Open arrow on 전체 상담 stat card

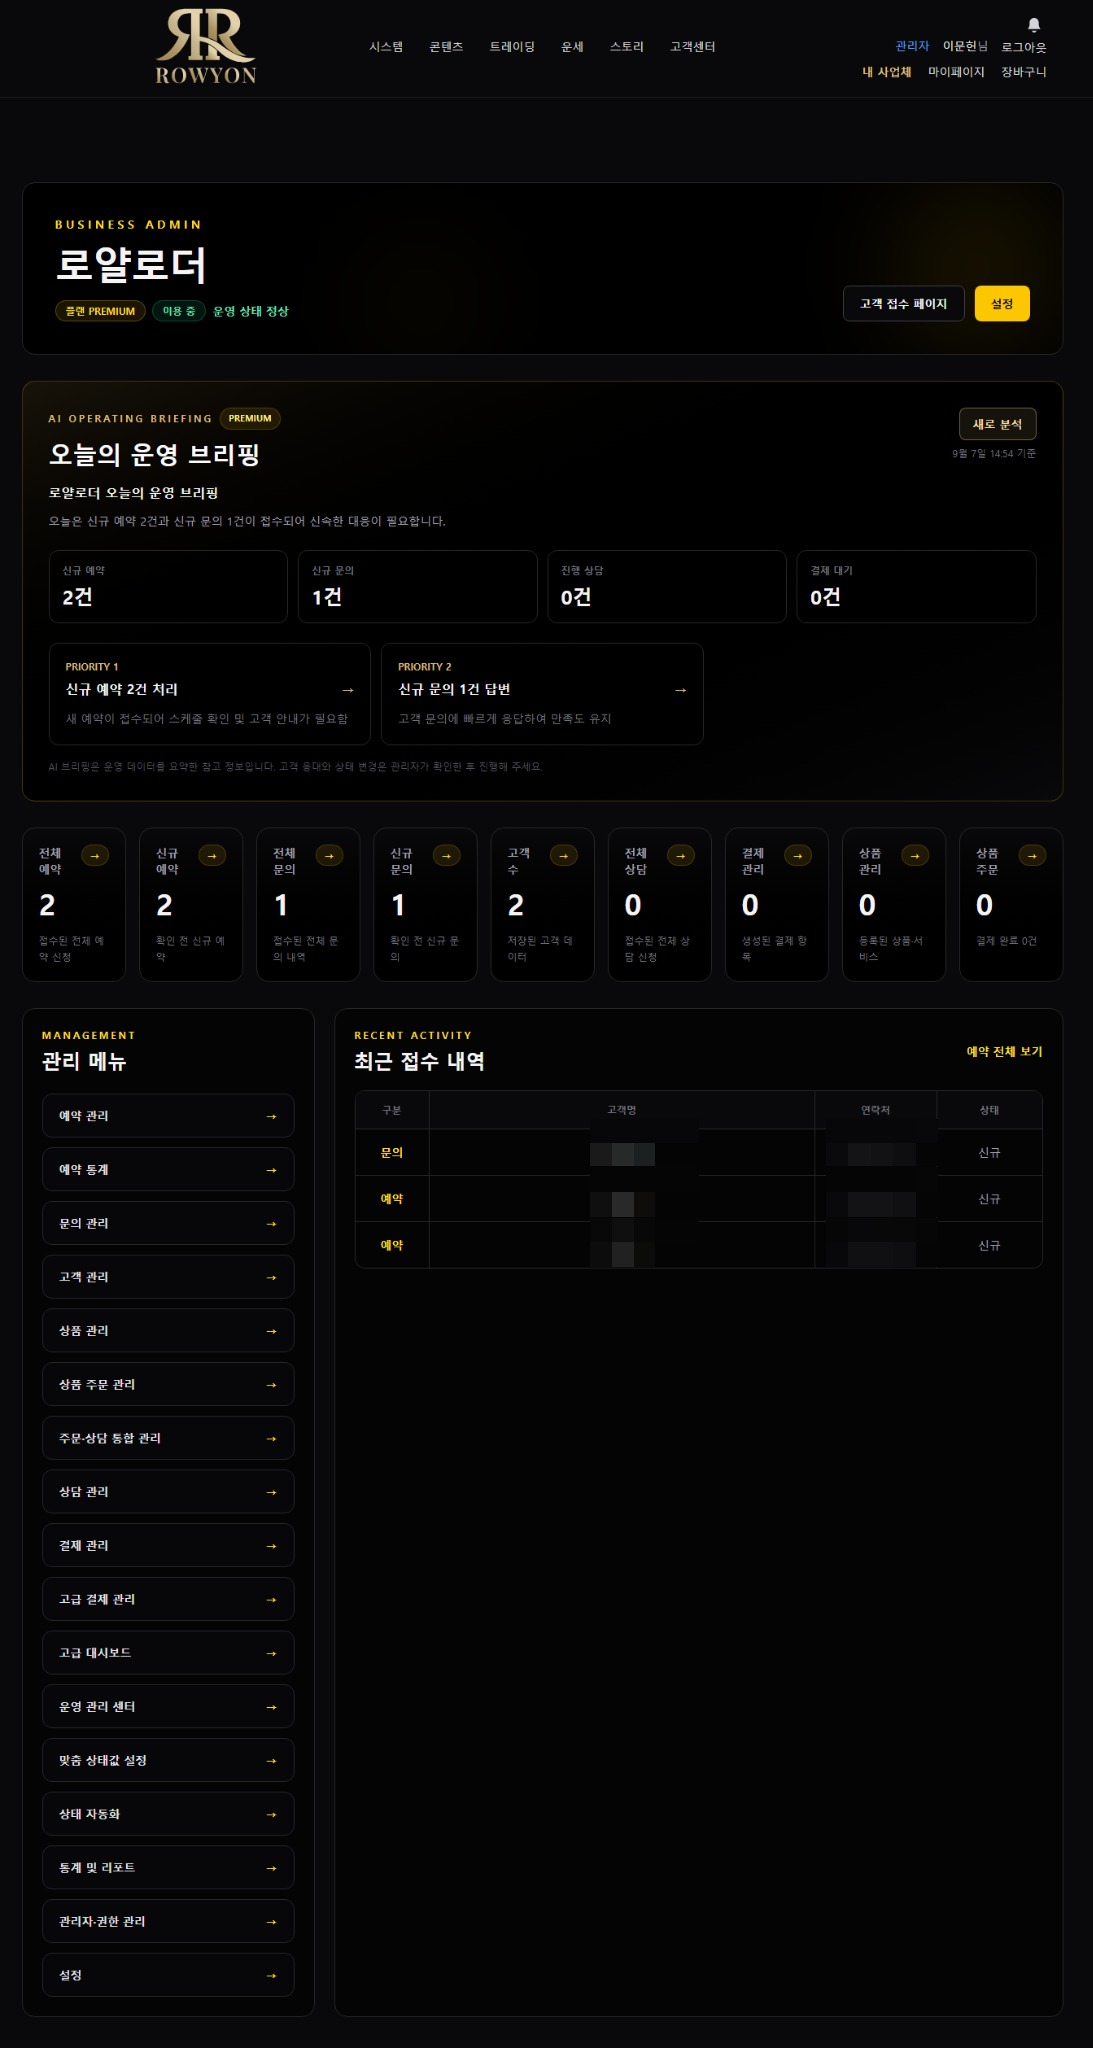point(681,856)
